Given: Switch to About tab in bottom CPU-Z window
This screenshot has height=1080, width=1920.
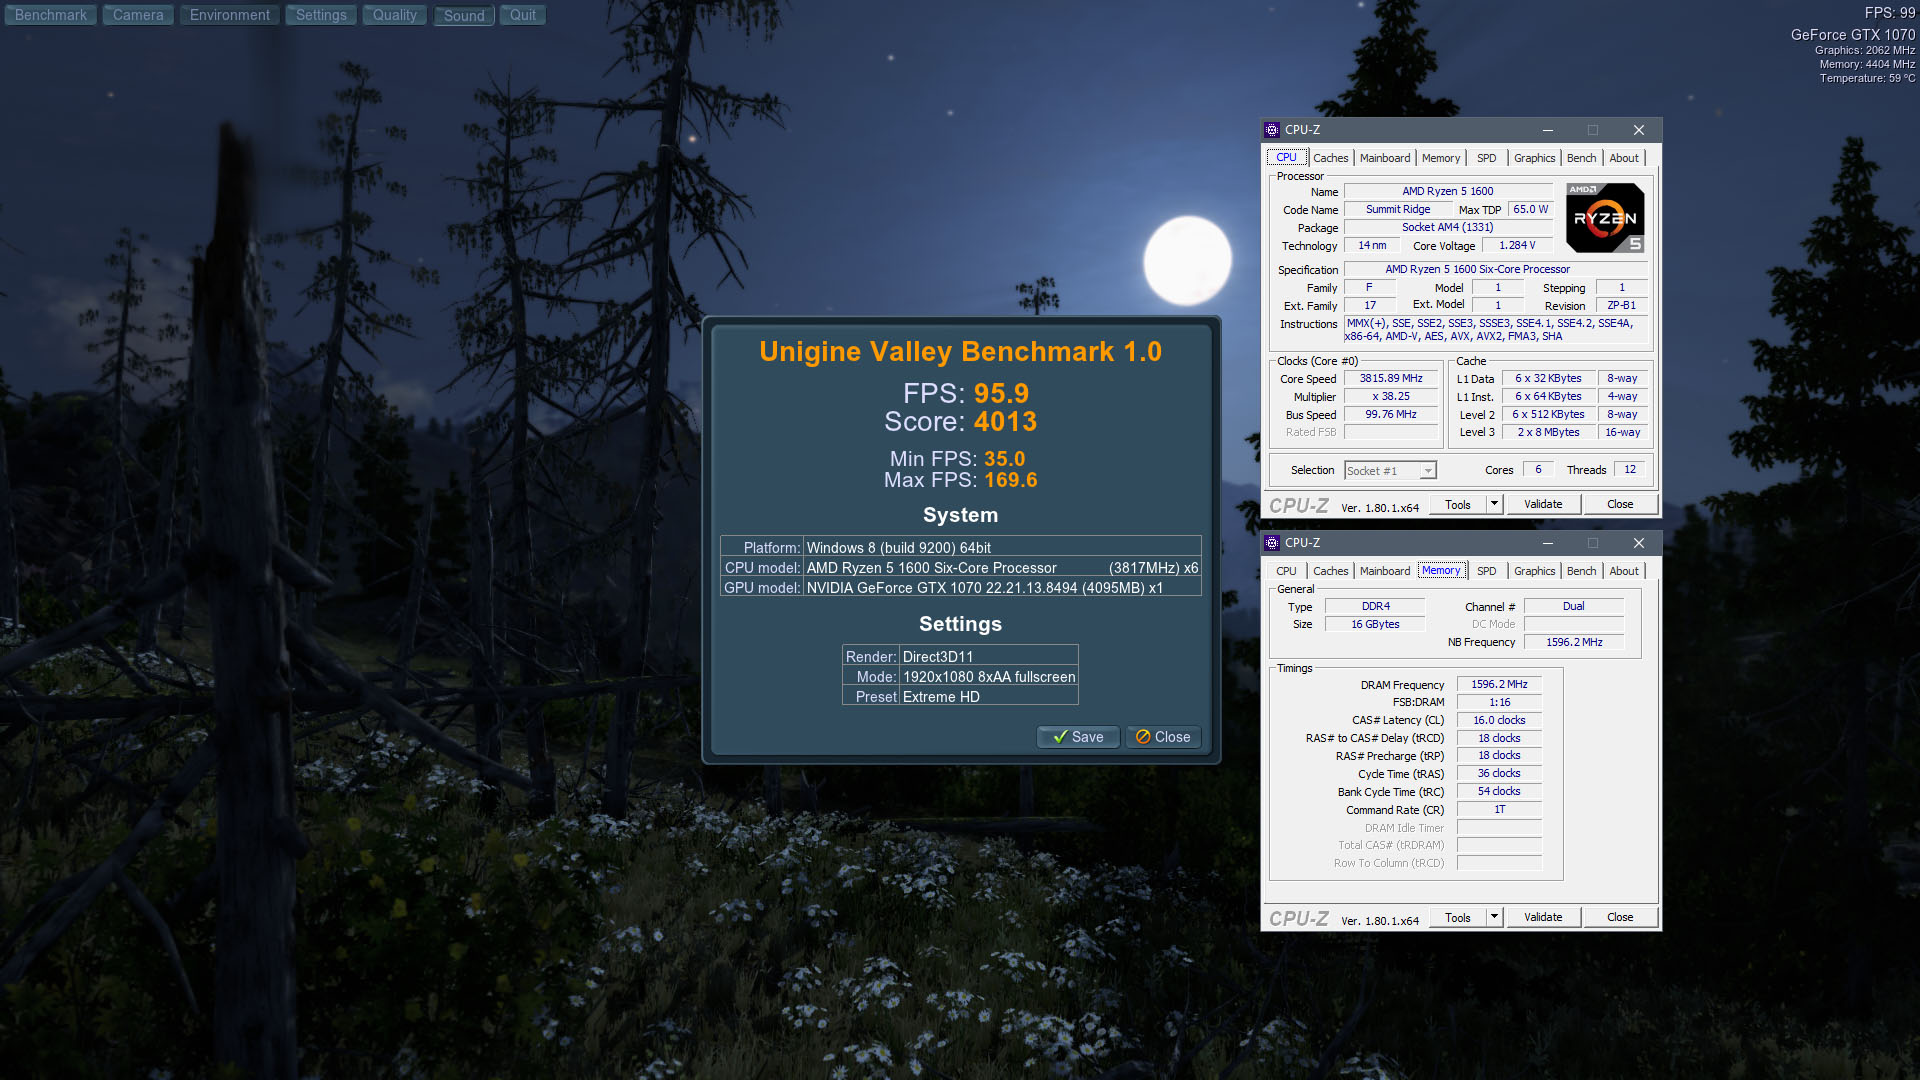Looking at the screenshot, I should (1624, 571).
